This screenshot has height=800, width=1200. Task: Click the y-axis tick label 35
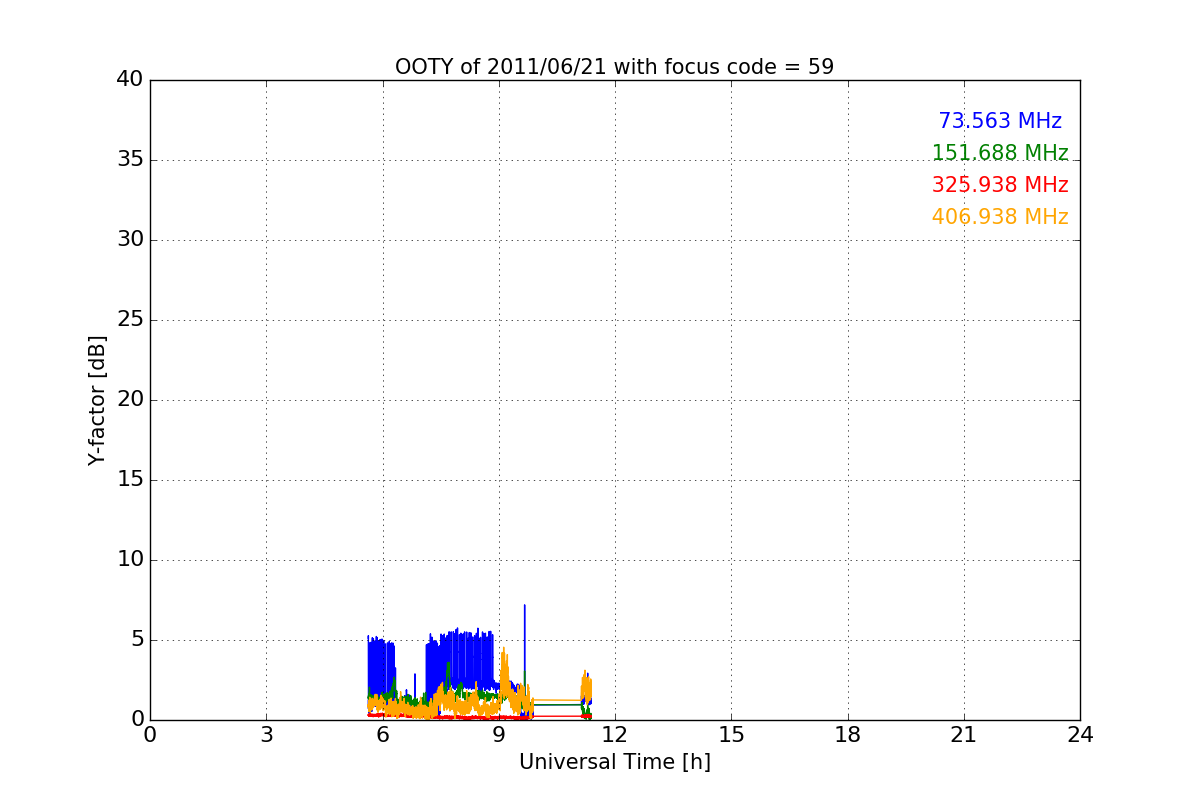pos(130,160)
